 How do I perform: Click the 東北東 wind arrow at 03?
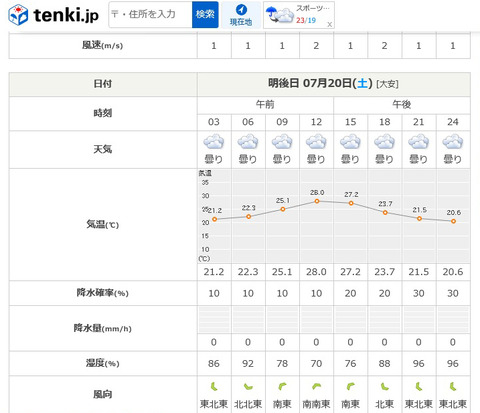pos(214,387)
